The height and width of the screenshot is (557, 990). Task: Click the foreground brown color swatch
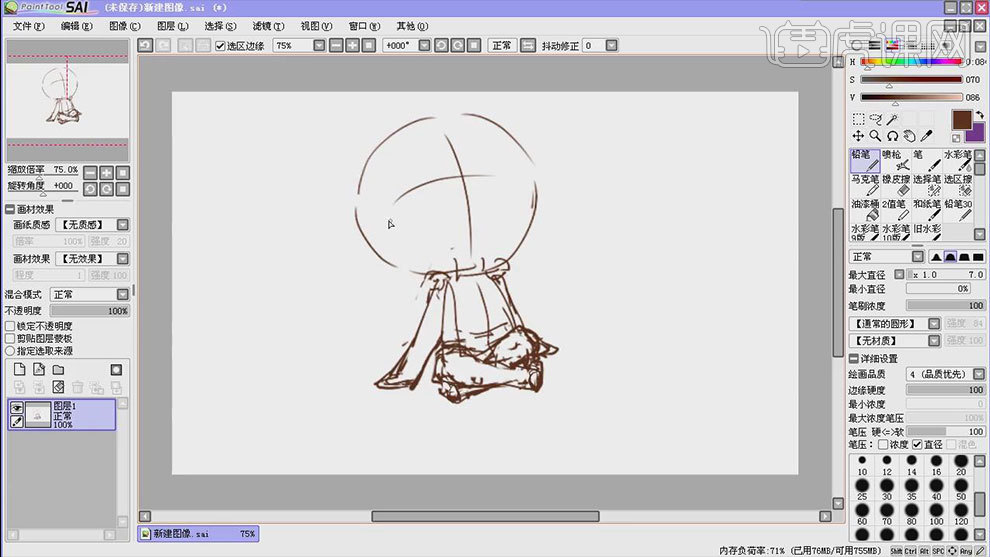[962, 119]
